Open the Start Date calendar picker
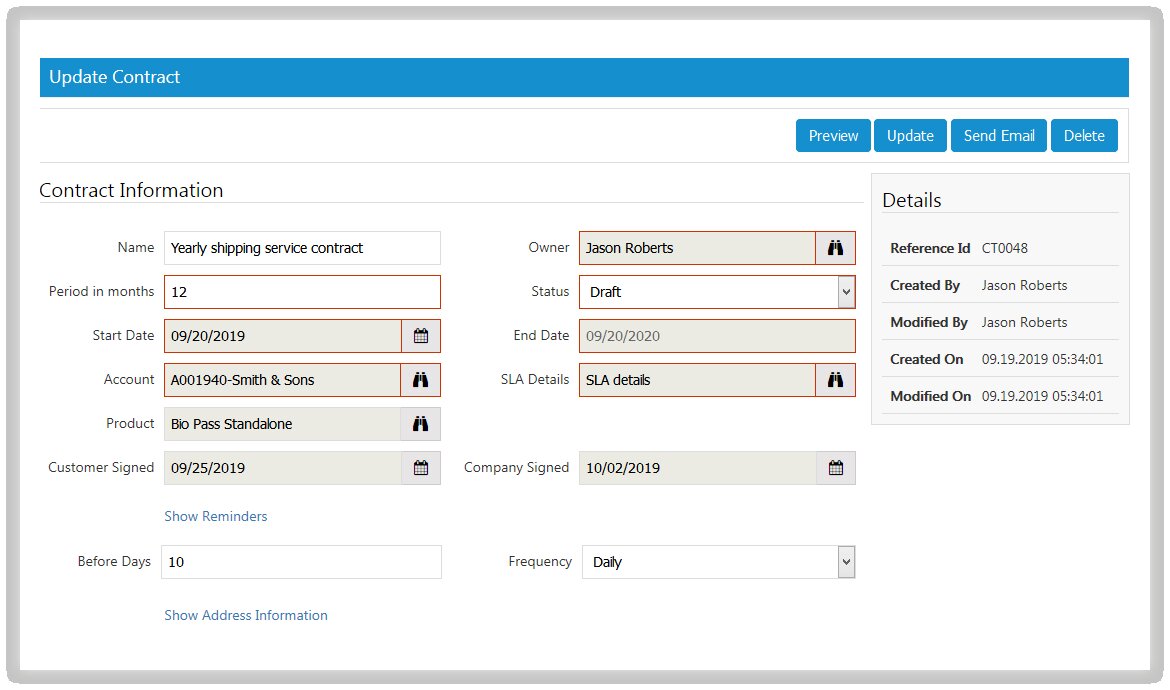Screen dimensions: 1170x690 [x=421, y=336]
